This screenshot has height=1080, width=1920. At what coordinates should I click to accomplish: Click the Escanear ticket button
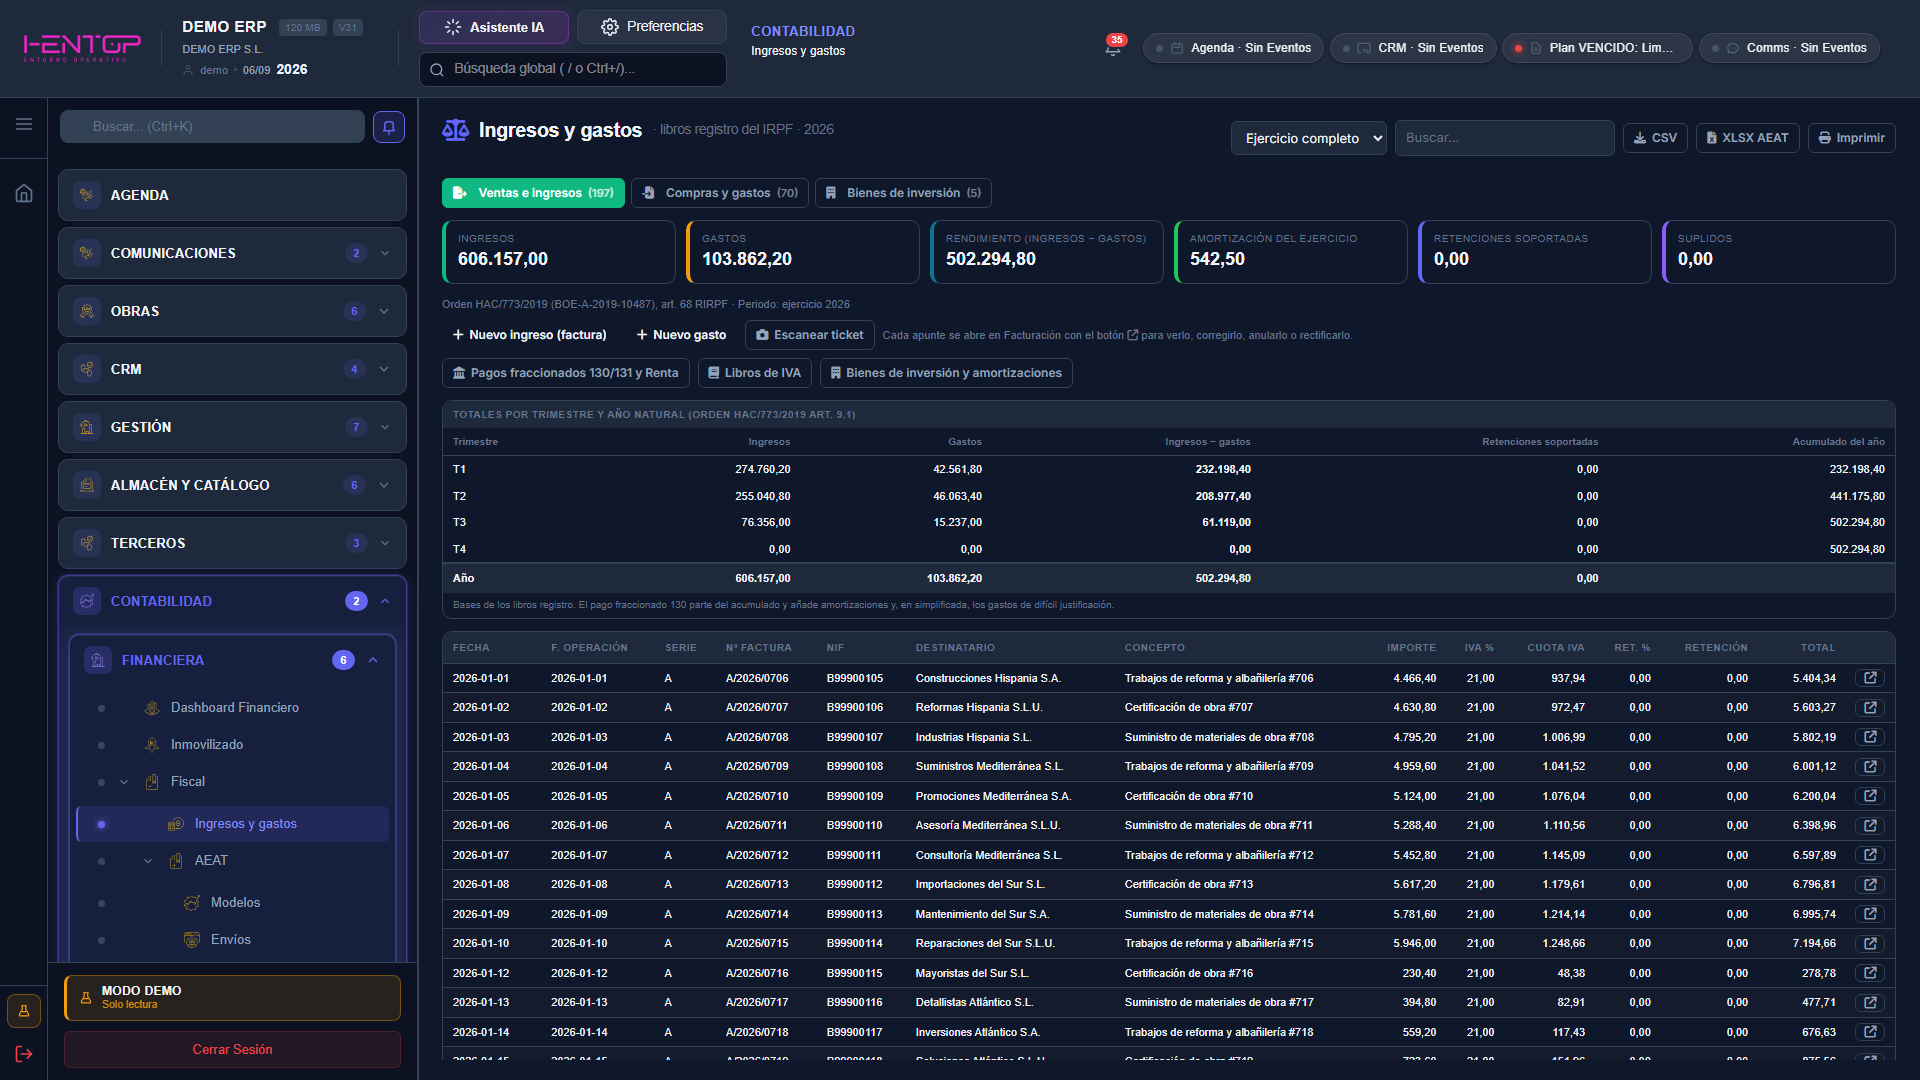810,335
